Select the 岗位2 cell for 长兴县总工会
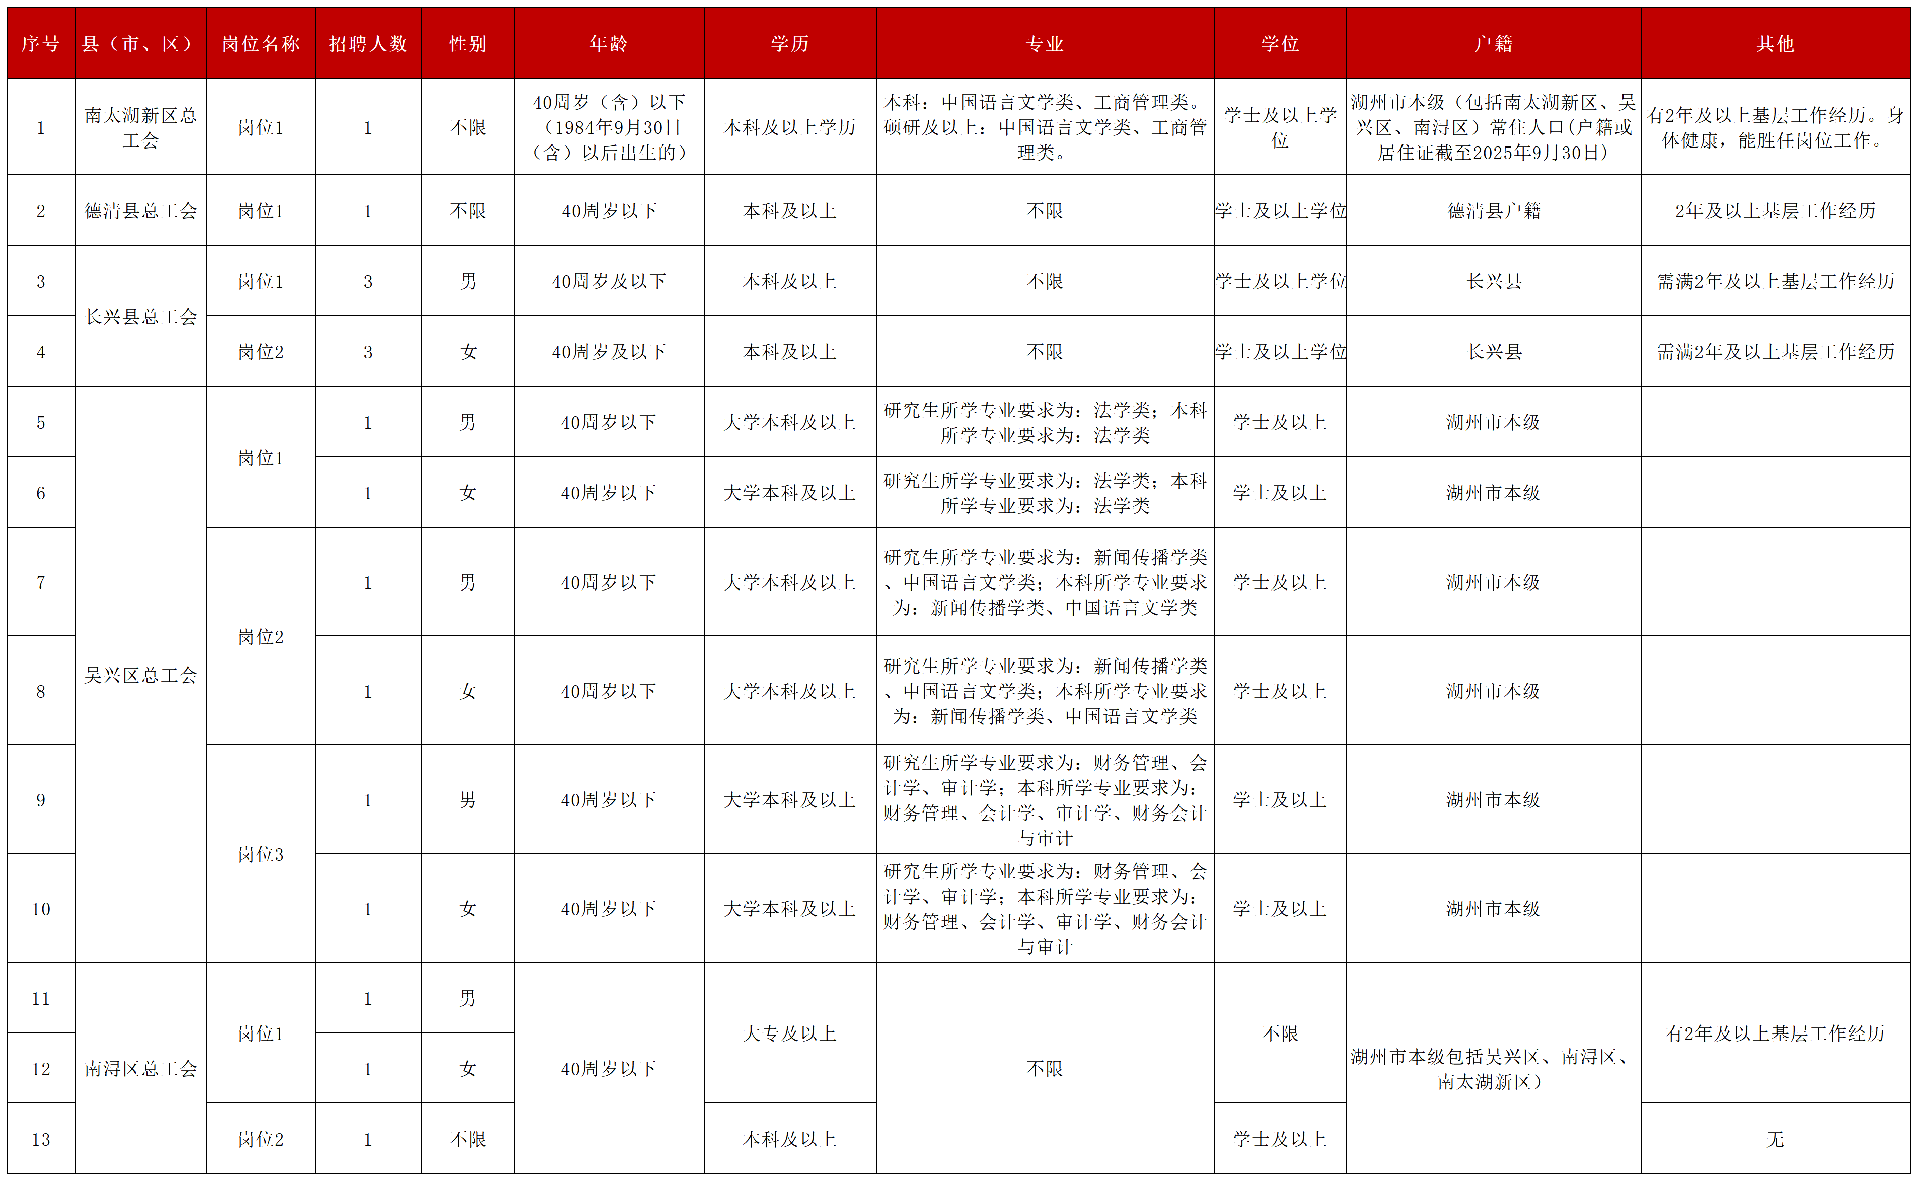Screen dimensions: 1919x1182 261,351
